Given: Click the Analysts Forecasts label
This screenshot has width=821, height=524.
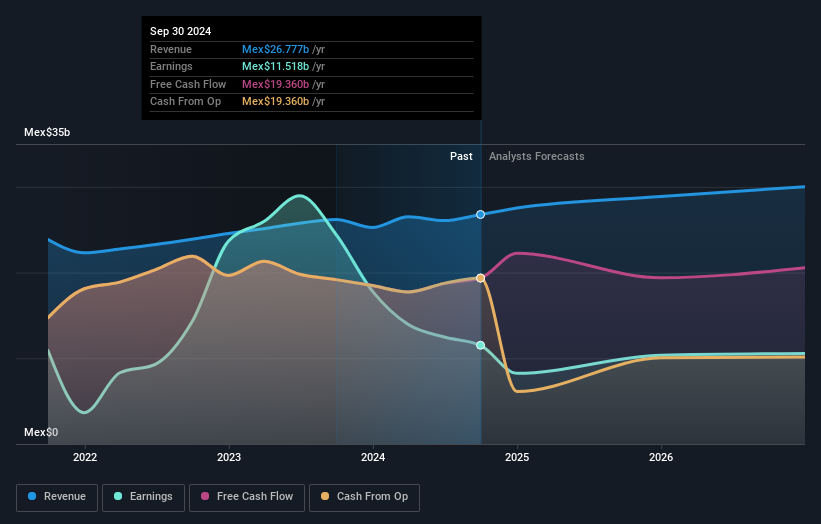Looking at the screenshot, I should tap(537, 157).
